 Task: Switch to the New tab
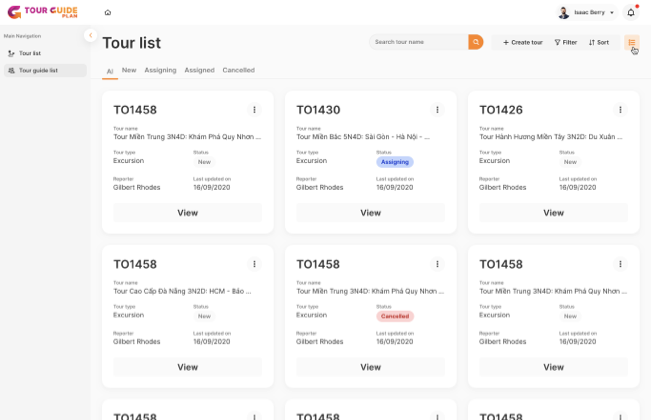(x=129, y=70)
